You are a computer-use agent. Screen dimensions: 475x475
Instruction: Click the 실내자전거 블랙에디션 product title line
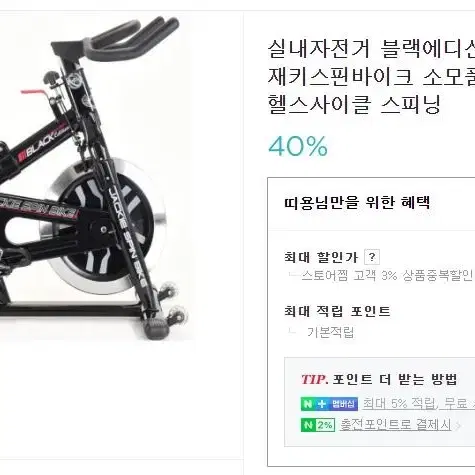pyautogui.click(x=371, y=49)
